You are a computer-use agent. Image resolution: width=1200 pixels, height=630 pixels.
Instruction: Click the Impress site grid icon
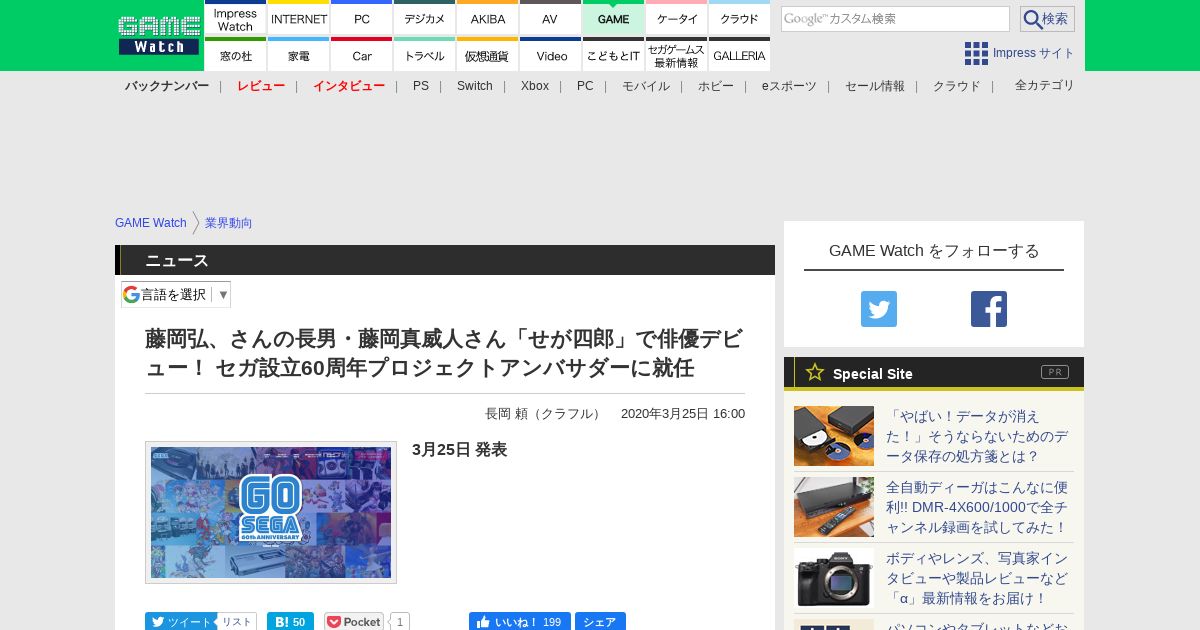coord(976,53)
